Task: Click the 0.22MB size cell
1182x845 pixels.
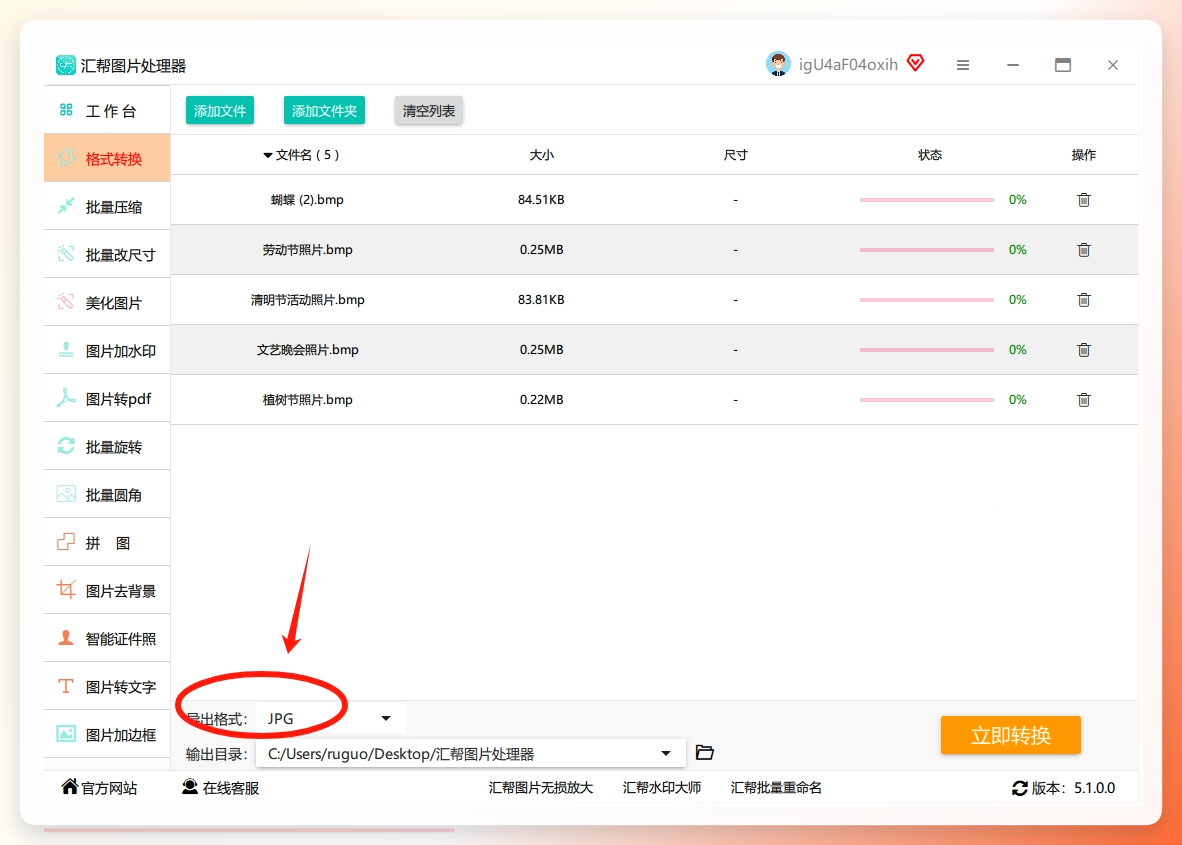Action: [x=541, y=400]
